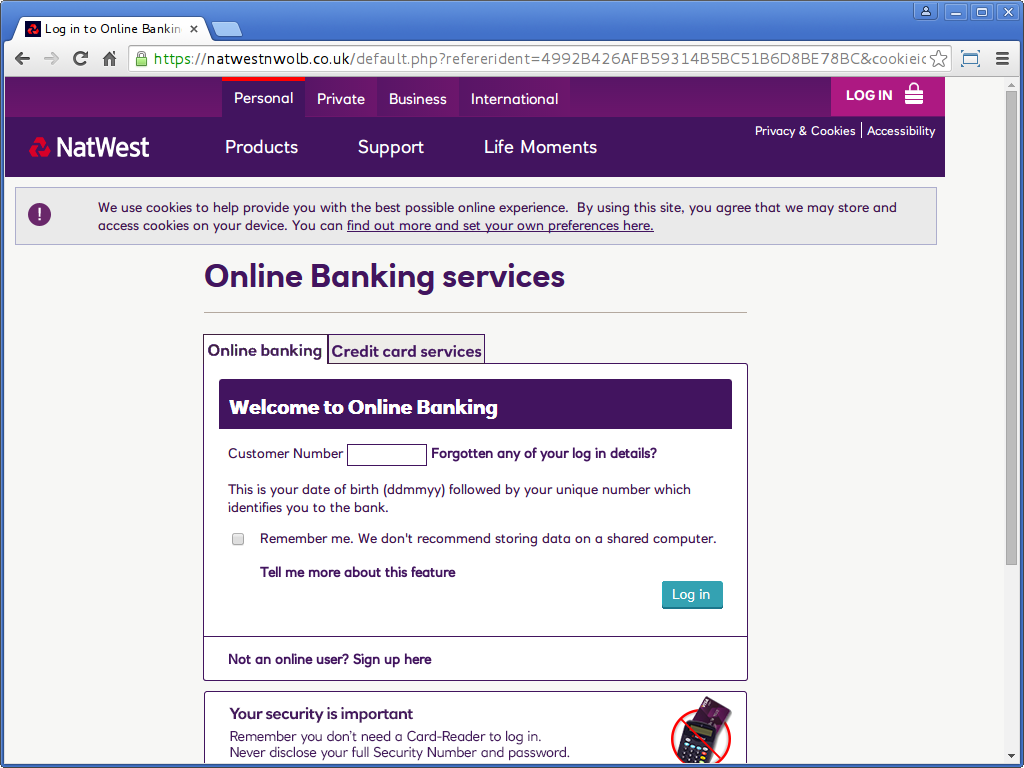This screenshot has height=768, width=1024.
Task: Switch to Credit card services tab
Action: click(406, 351)
